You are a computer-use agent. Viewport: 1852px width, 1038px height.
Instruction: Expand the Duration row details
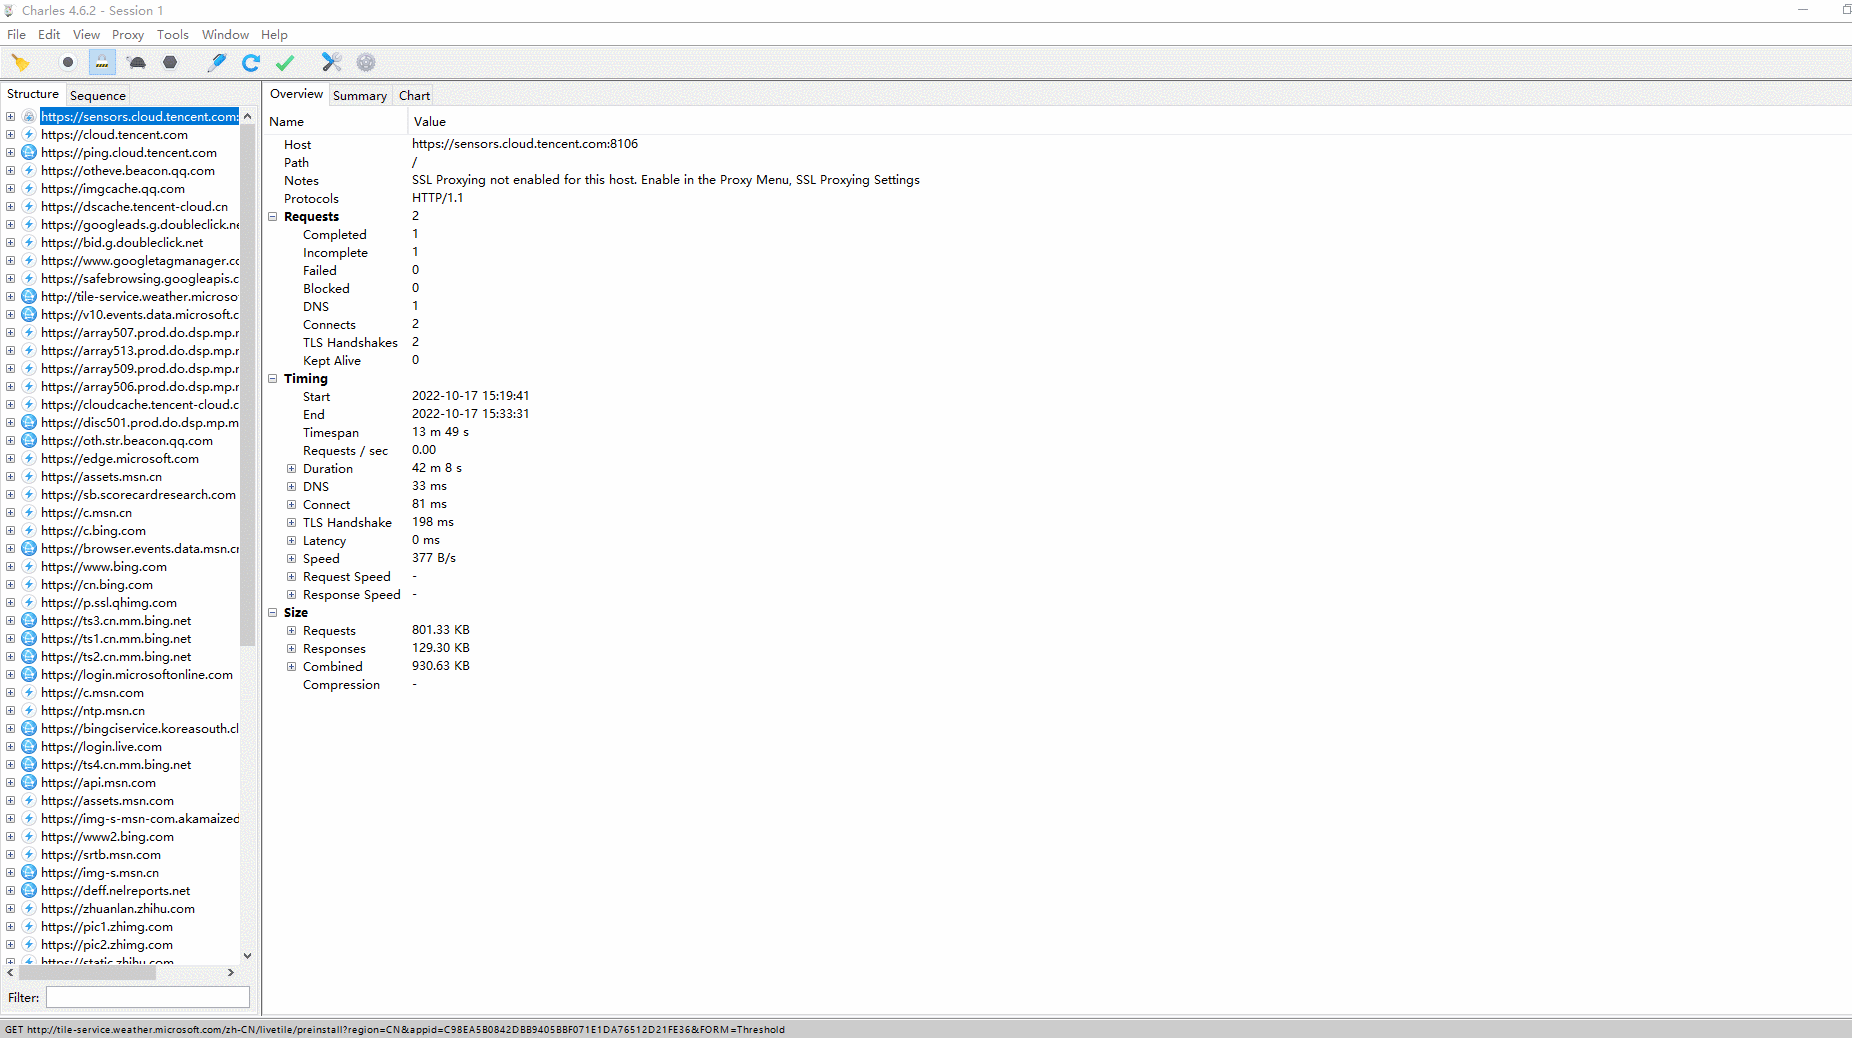point(292,469)
